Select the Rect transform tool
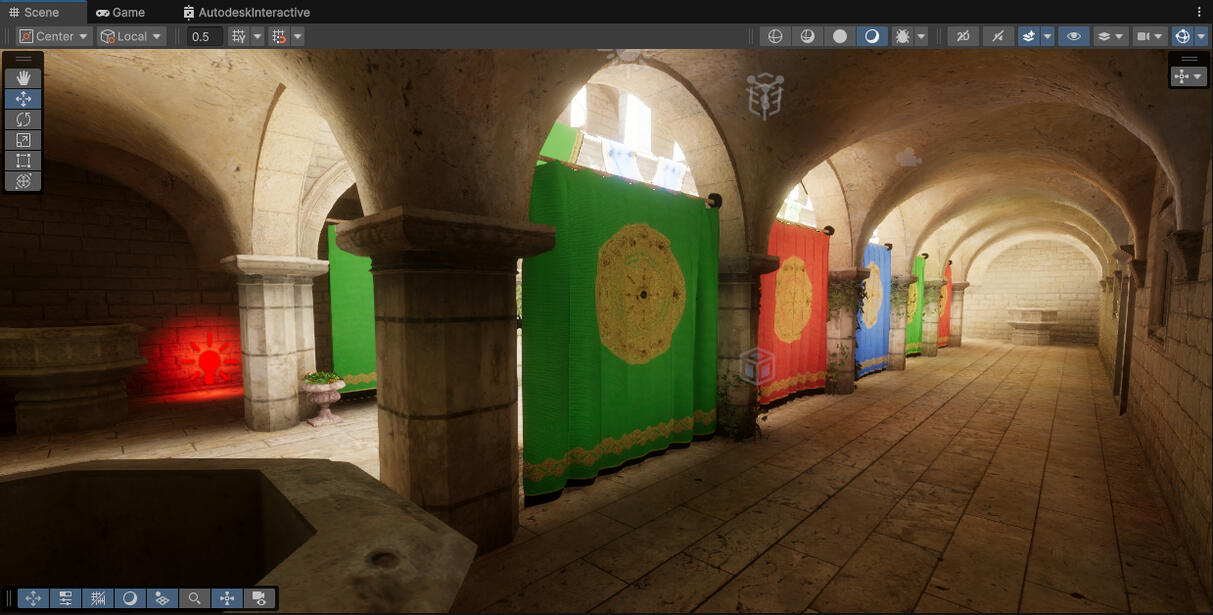Viewport: 1213px width, 615px height. [23, 160]
